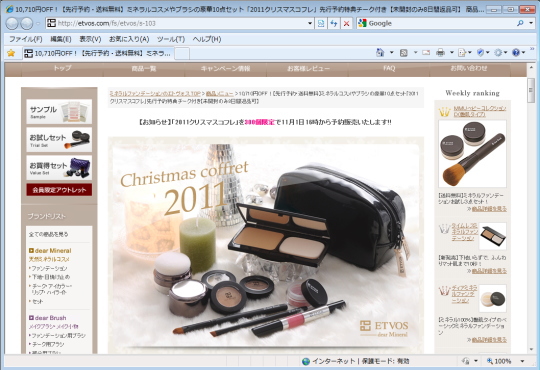Open recent pages dropdown next to Forward button
Screen dimensions: 540x370
(38, 24)
